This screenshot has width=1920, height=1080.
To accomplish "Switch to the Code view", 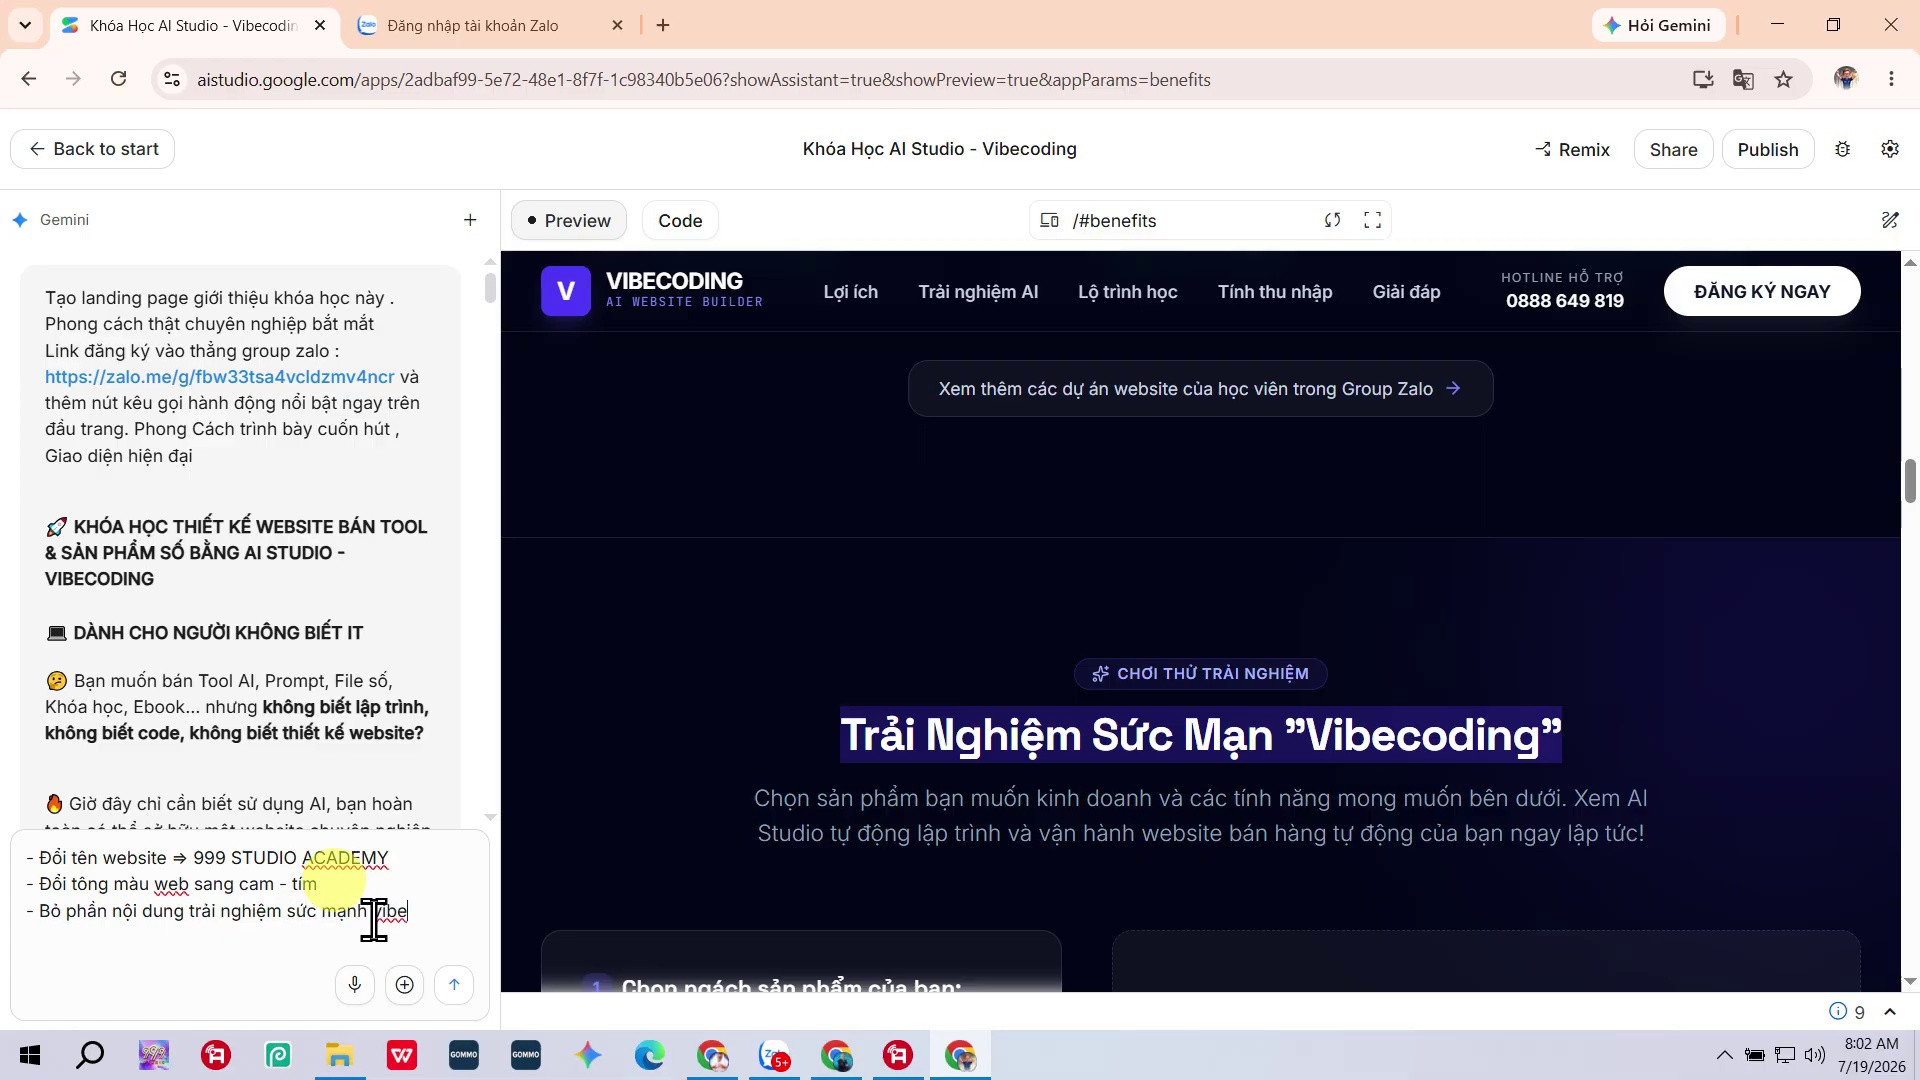I will pyautogui.click(x=680, y=221).
